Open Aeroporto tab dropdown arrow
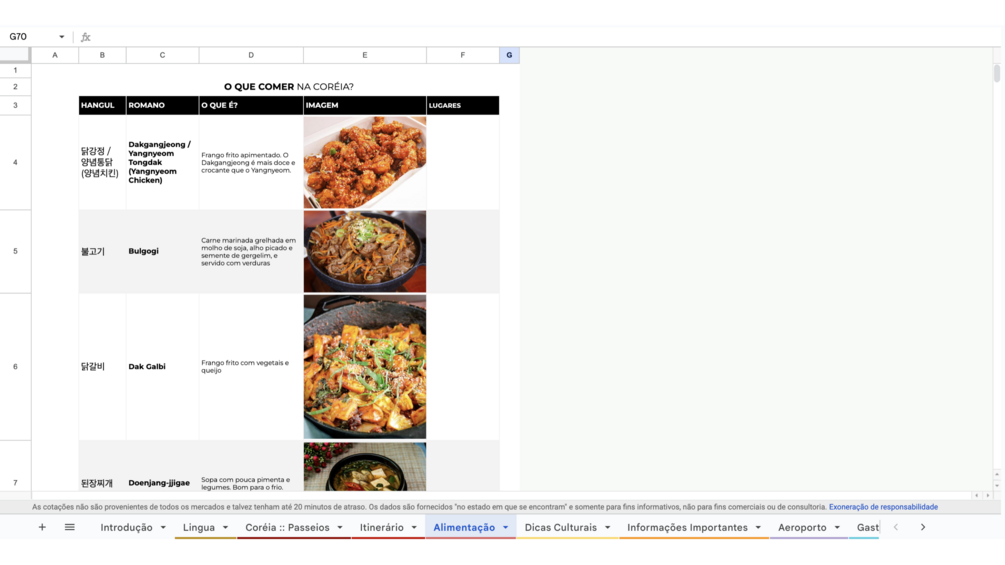This screenshot has height=565, width=1005. pyautogui.click(x=837, y=528)
